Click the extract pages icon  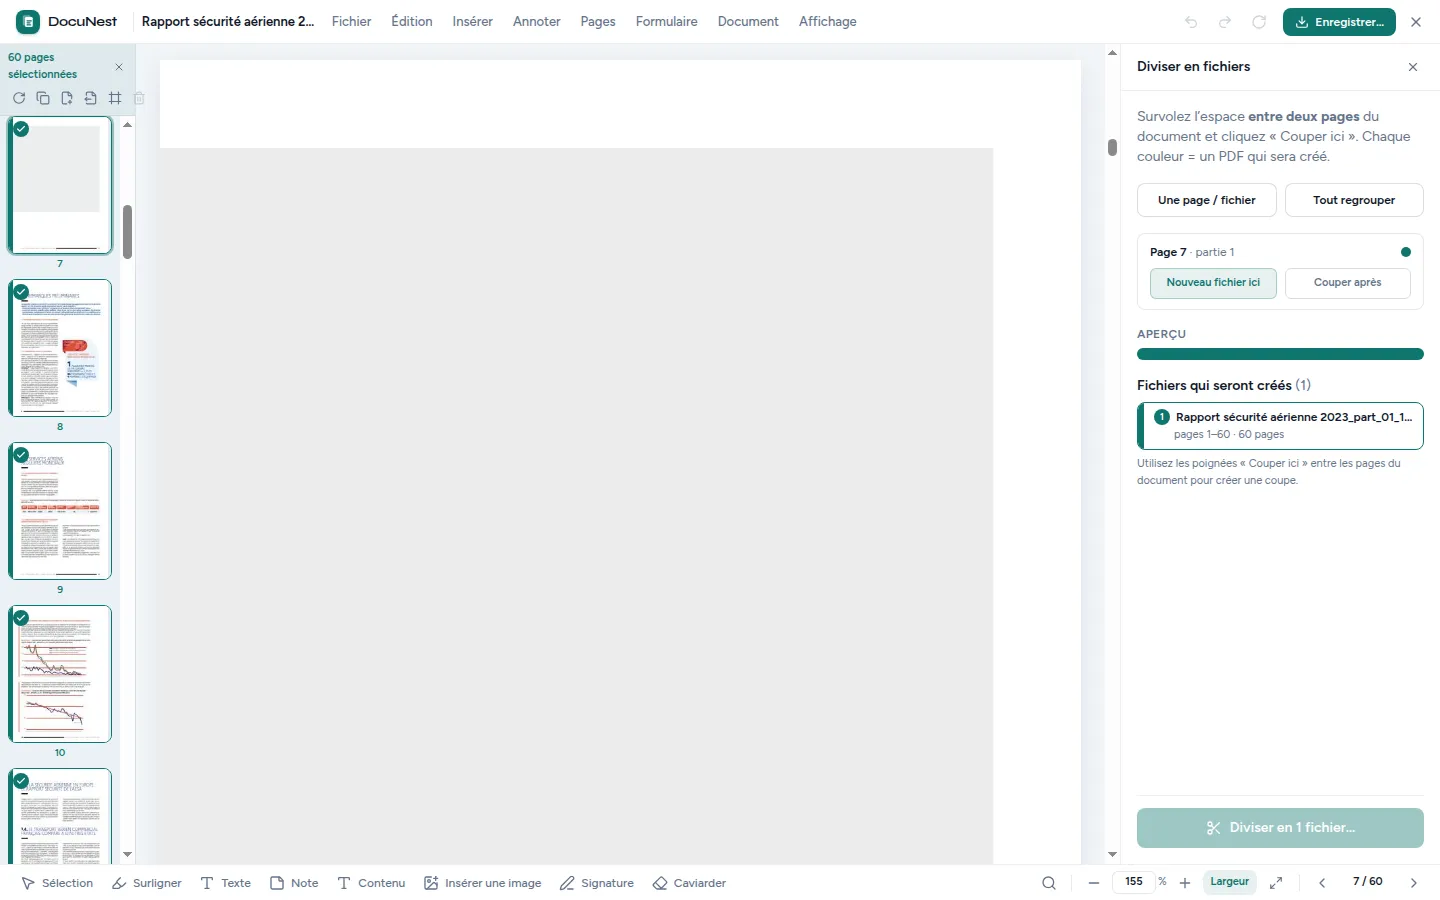tap(91, 98)
